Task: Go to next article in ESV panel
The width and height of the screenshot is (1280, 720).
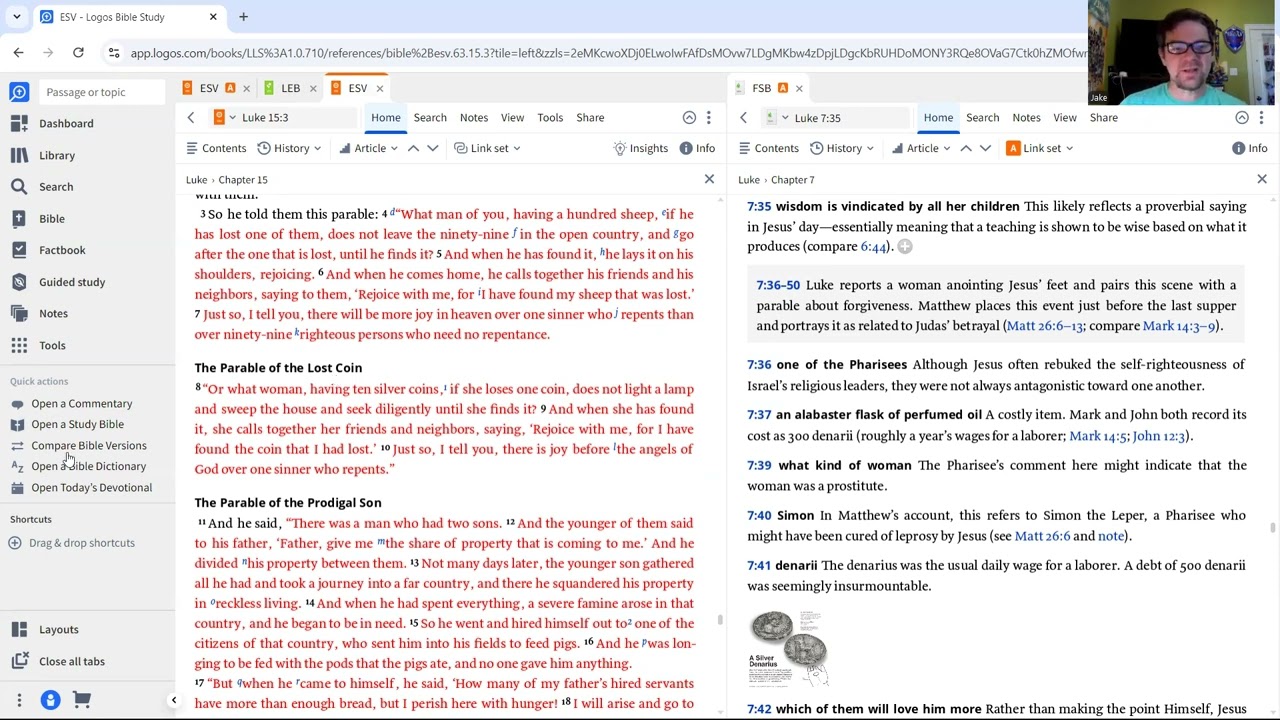Action: (x=433, y=148)
